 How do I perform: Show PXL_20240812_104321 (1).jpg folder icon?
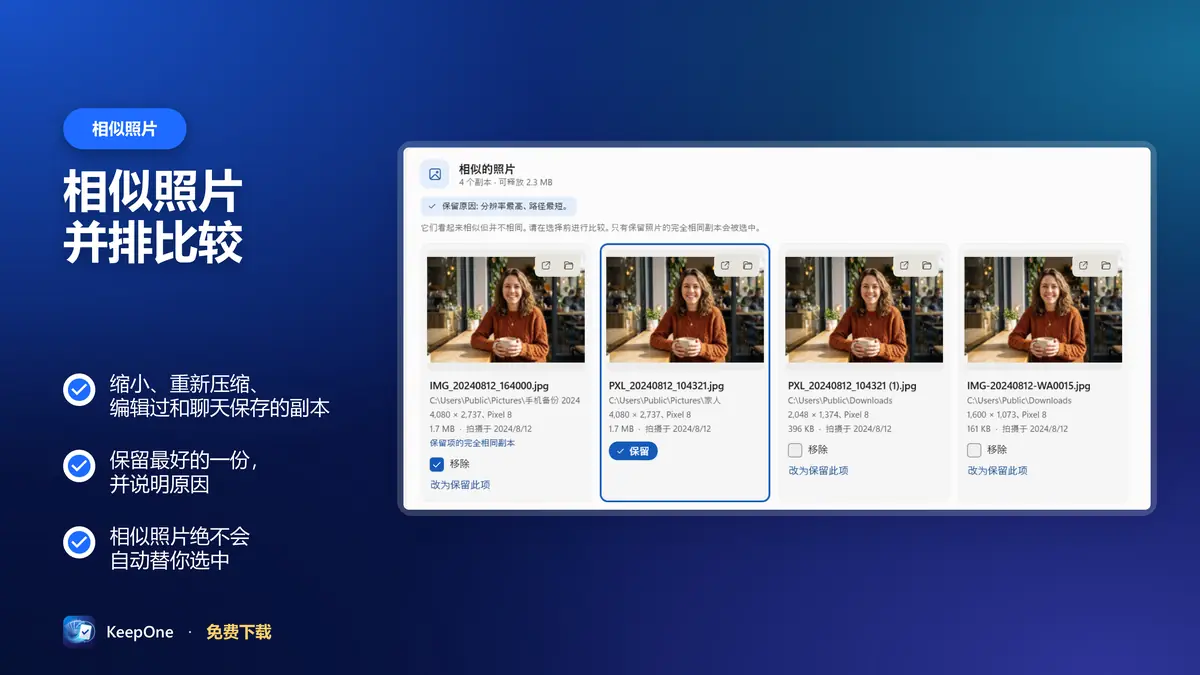[x=927, y=266]
